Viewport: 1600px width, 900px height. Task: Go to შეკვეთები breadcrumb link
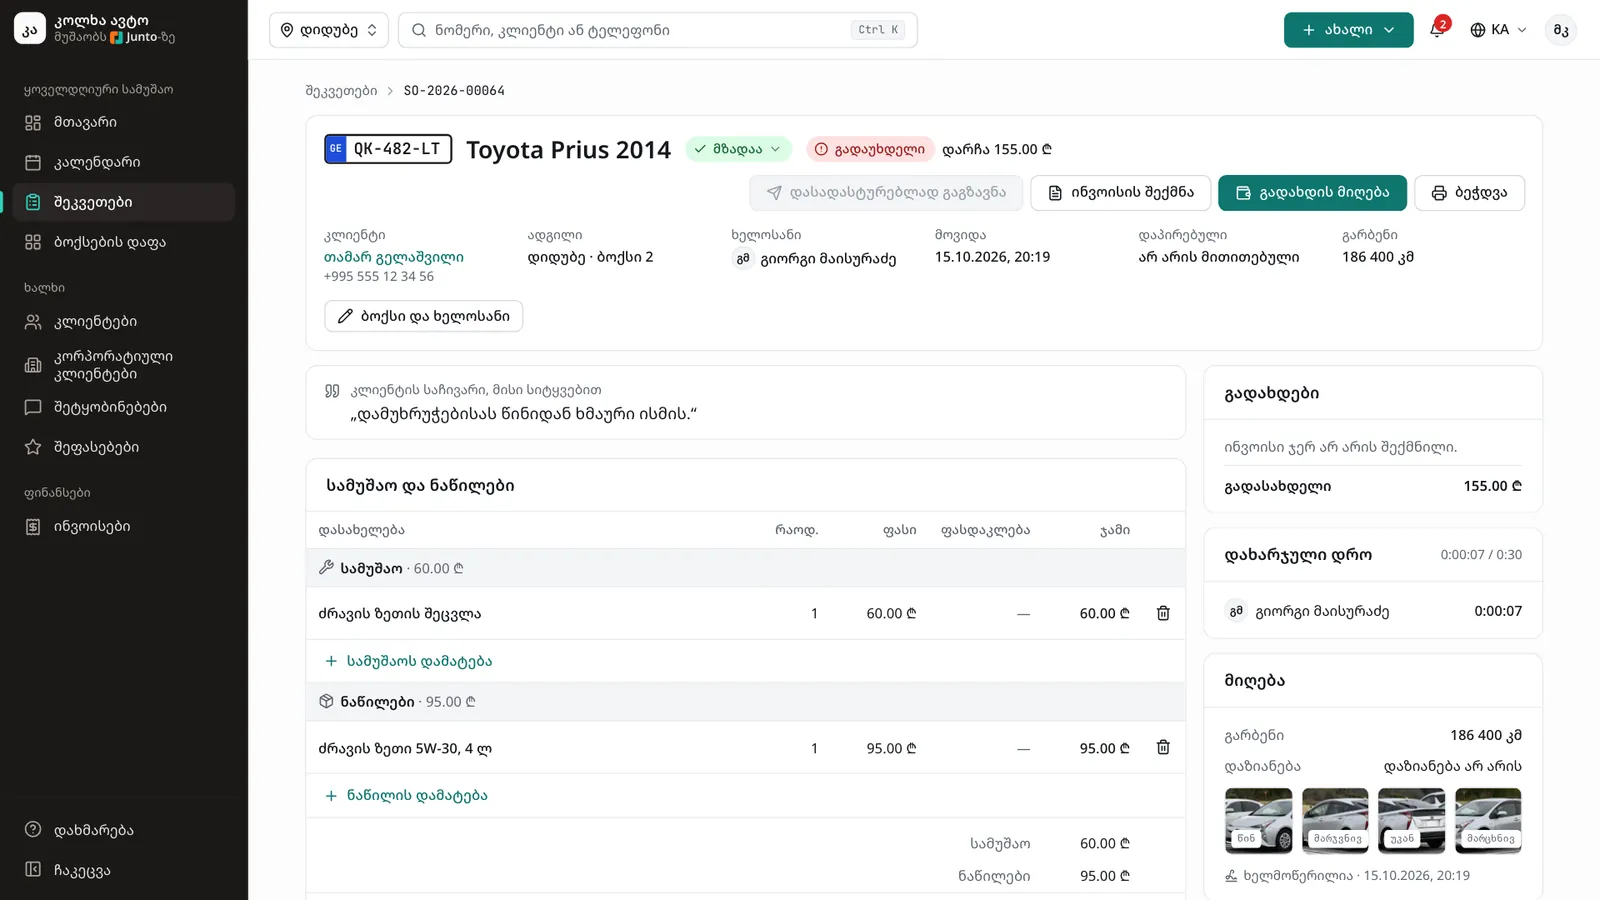[341, 91]
